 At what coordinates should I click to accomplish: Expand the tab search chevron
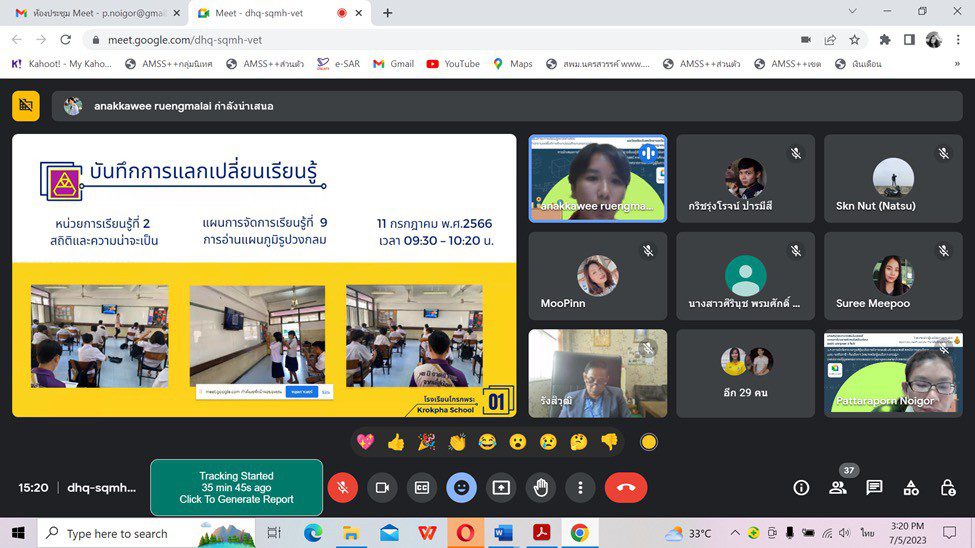[x=853, y=11]
